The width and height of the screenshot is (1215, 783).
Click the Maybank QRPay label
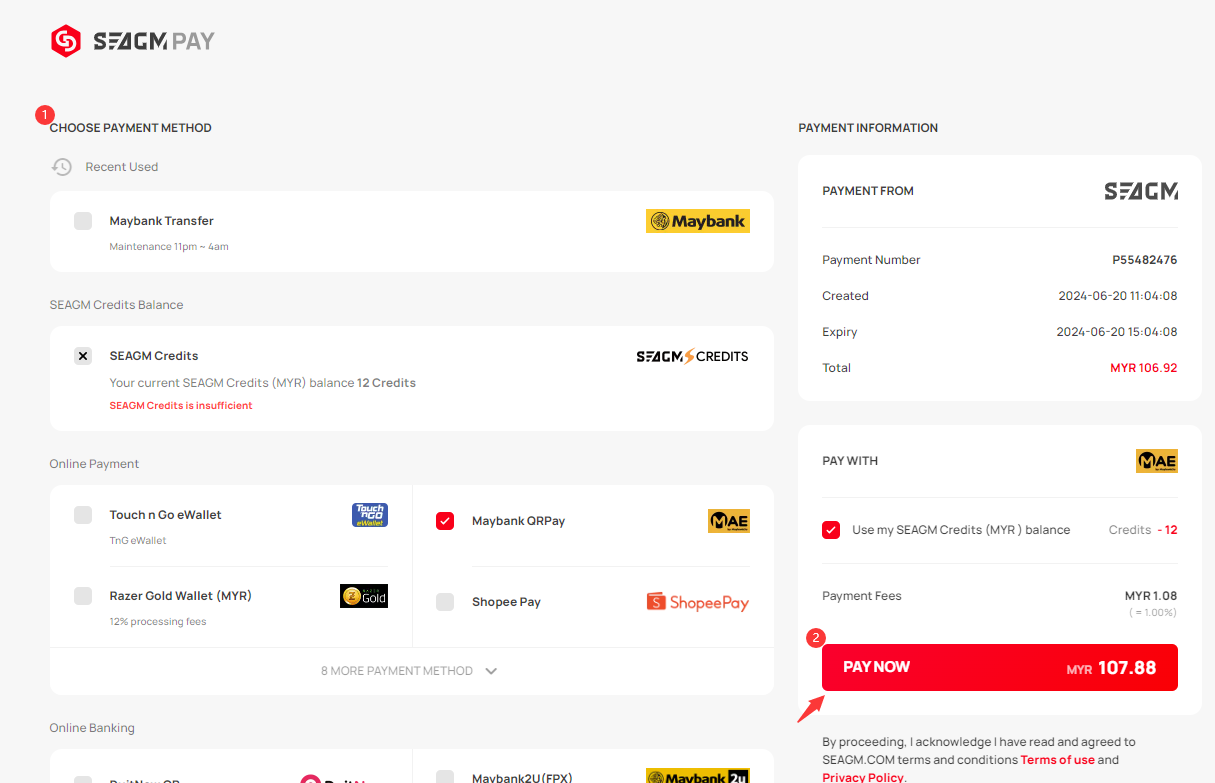518,521
